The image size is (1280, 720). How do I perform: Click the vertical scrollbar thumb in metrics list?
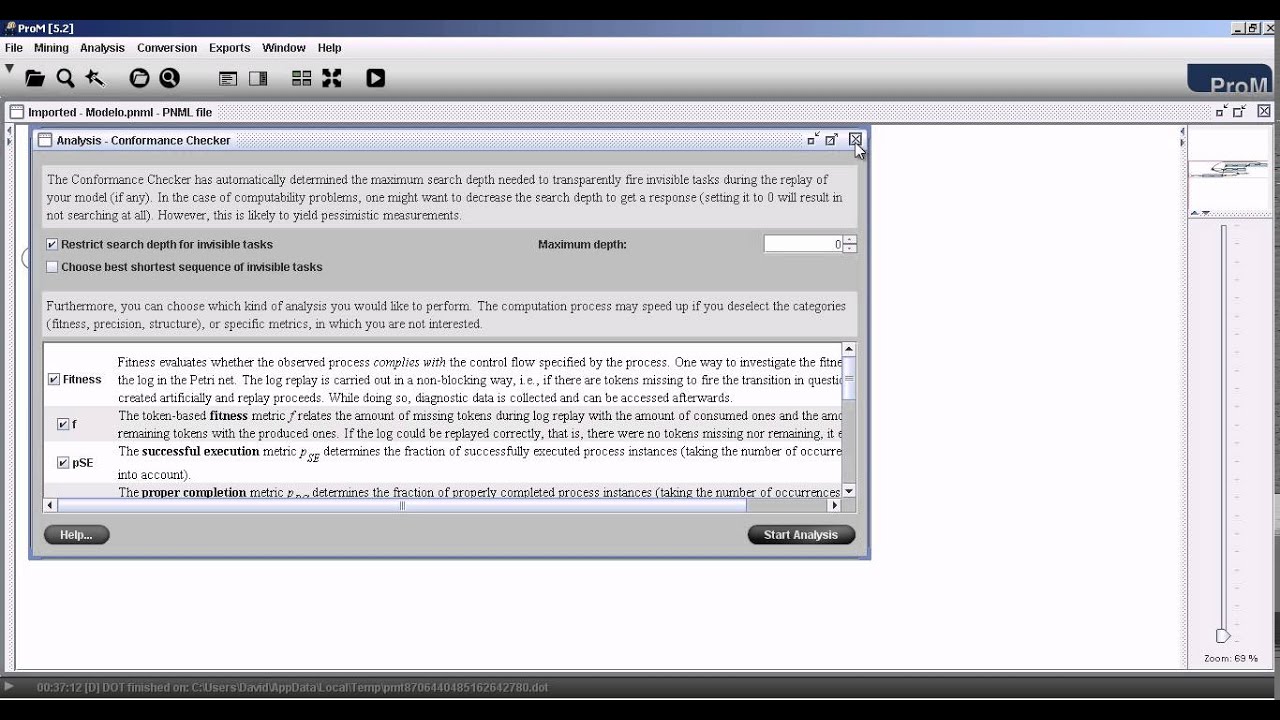pyautogui.click(x=849, y=379)
